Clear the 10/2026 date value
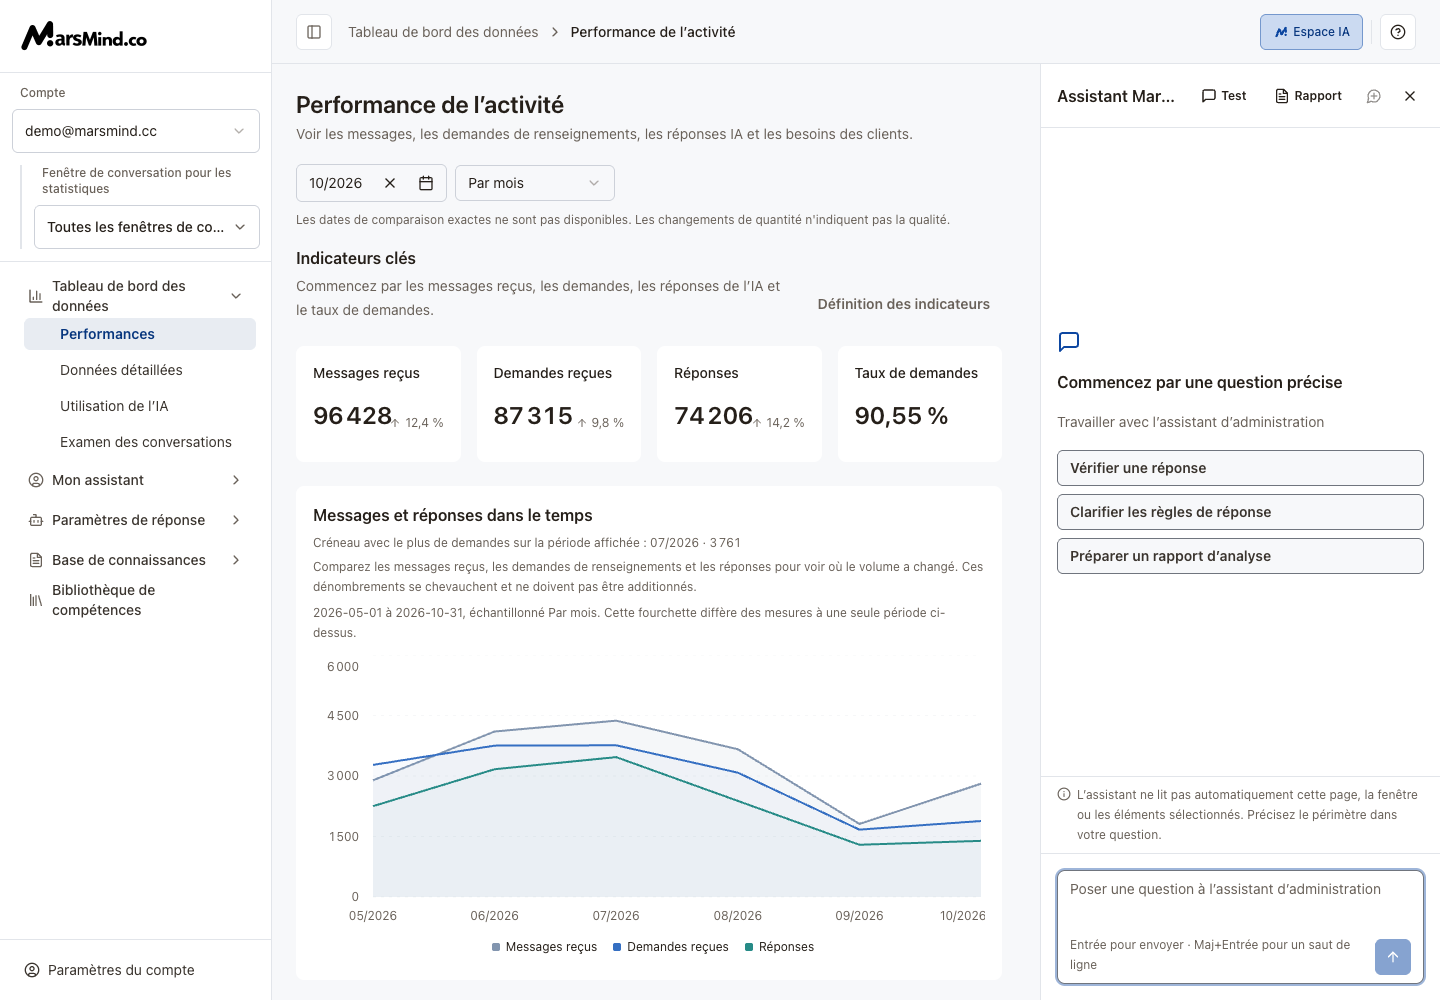 [390, 183]
